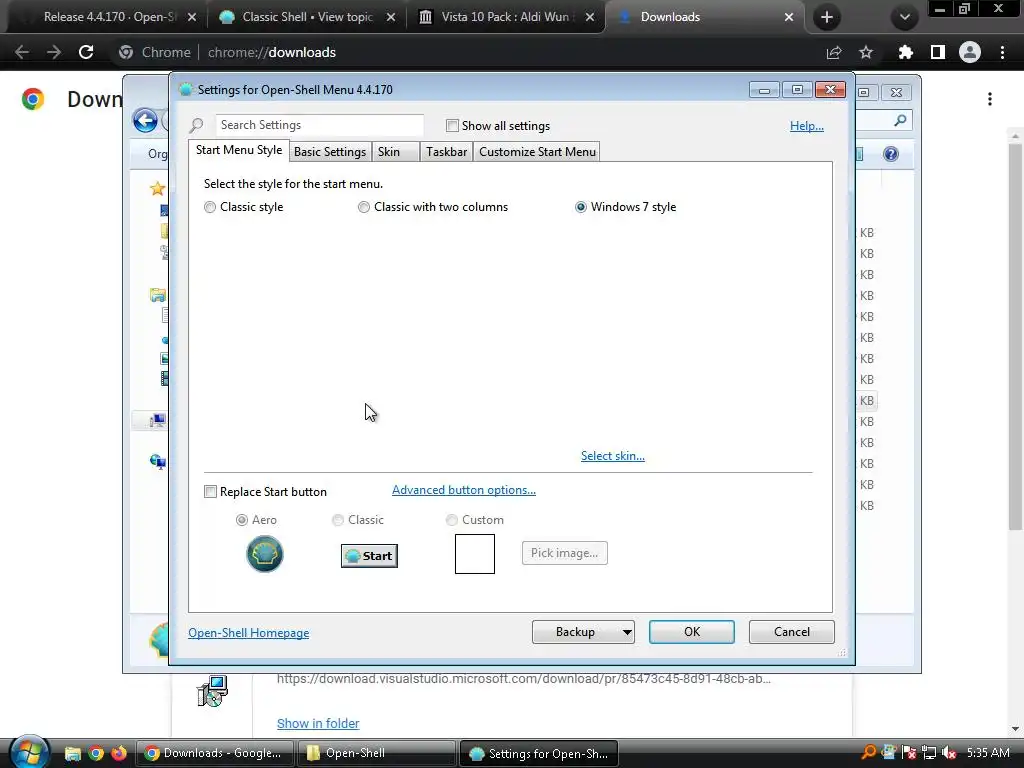Select the Classic style radio option
This screenshot has width=1024, height=768.
(x=210, y=207)
